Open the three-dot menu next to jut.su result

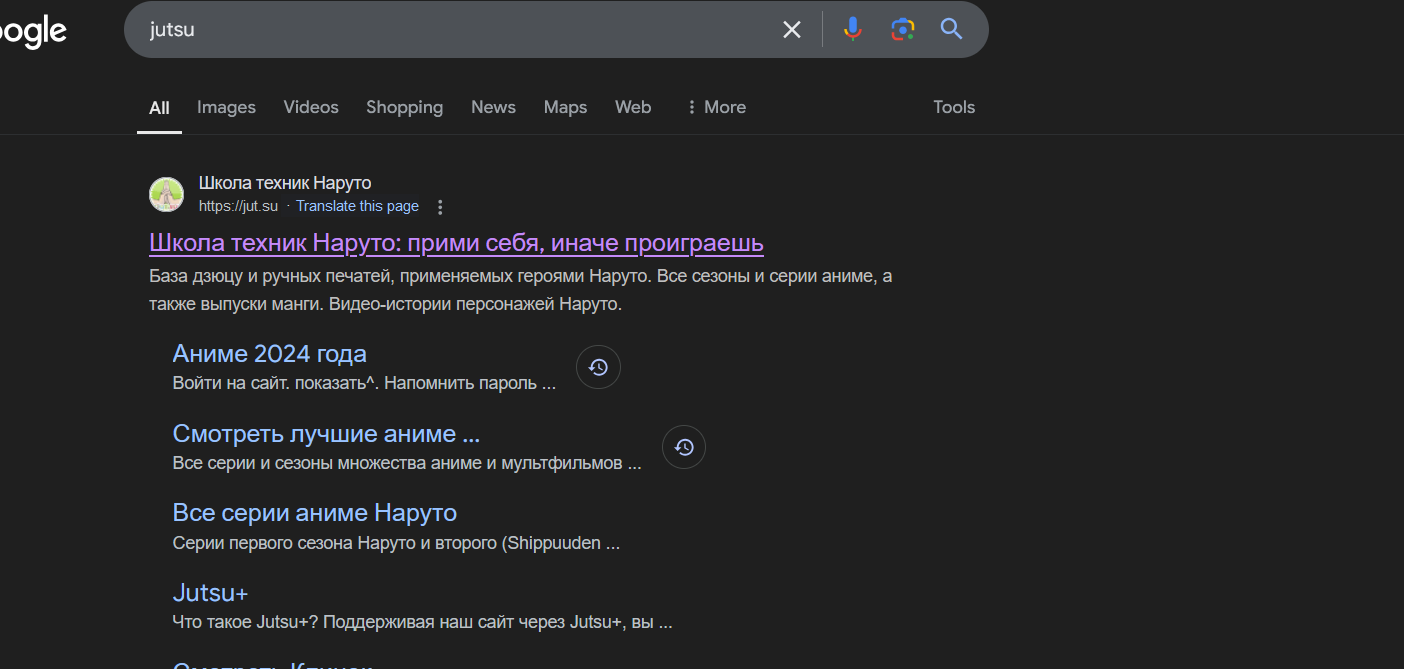pos(440,206)
